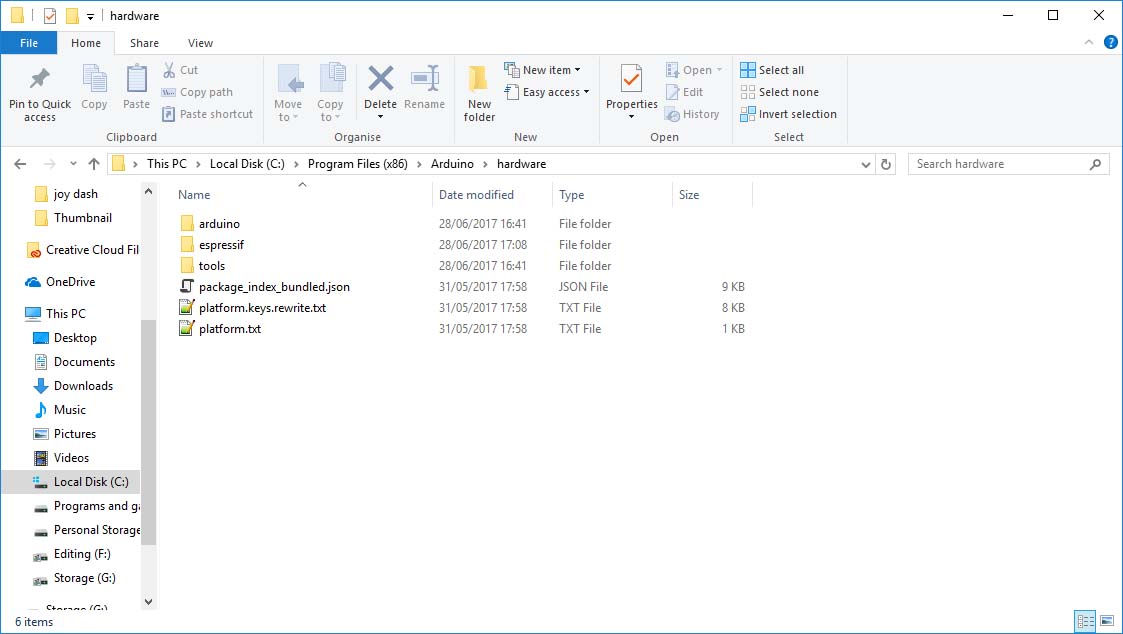The image size is (1123, 634).
Task: Switch to the Home ribbon tab
Action: 86,43
